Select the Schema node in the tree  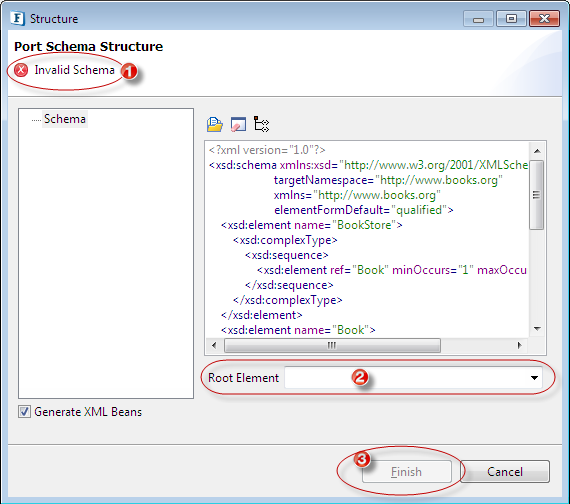pos(65,119)
